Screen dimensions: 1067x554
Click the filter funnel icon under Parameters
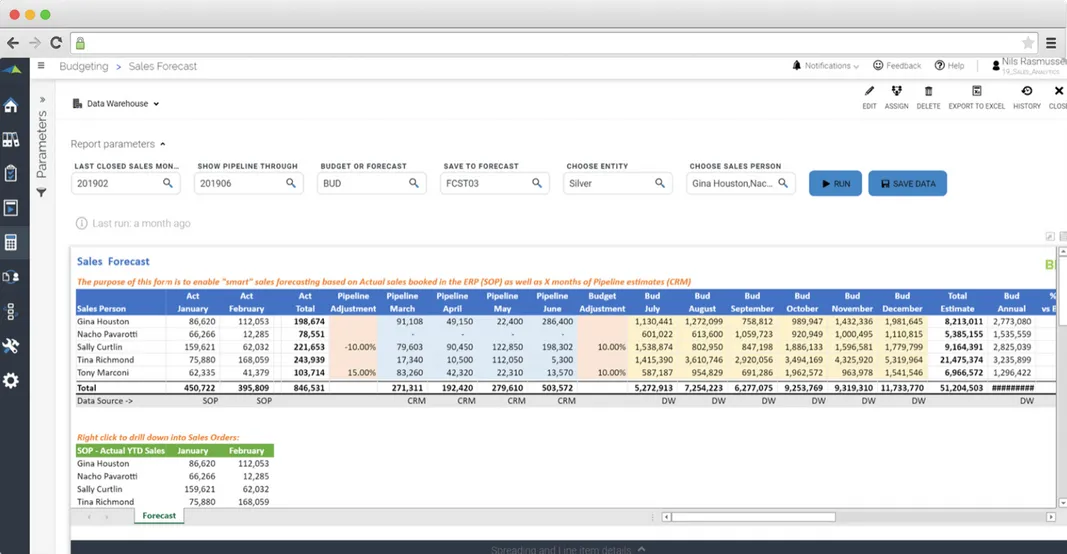coord(42,193)
